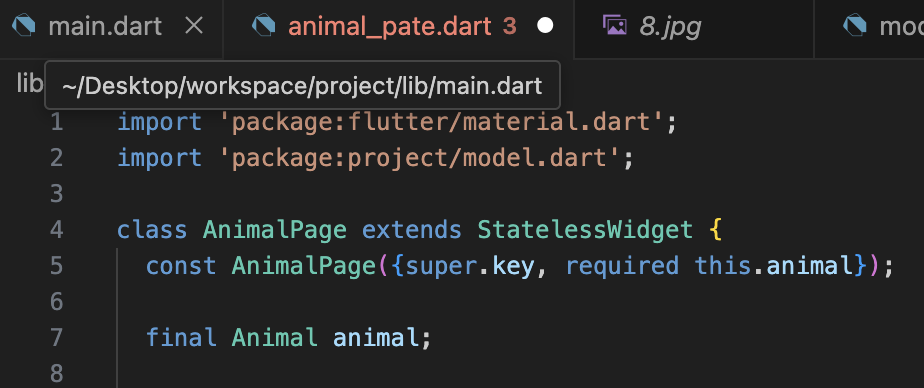This screenshot has width=924, height=388.
Task: Click the const keyword on line 5
Action: coord(181,267)
